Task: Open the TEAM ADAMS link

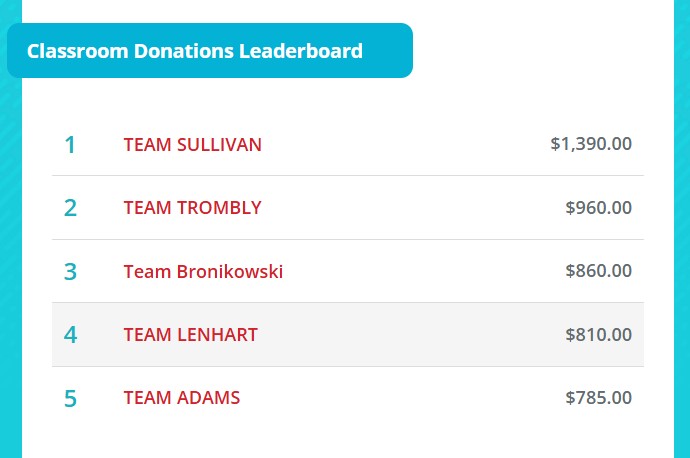Action: (182, 398)
